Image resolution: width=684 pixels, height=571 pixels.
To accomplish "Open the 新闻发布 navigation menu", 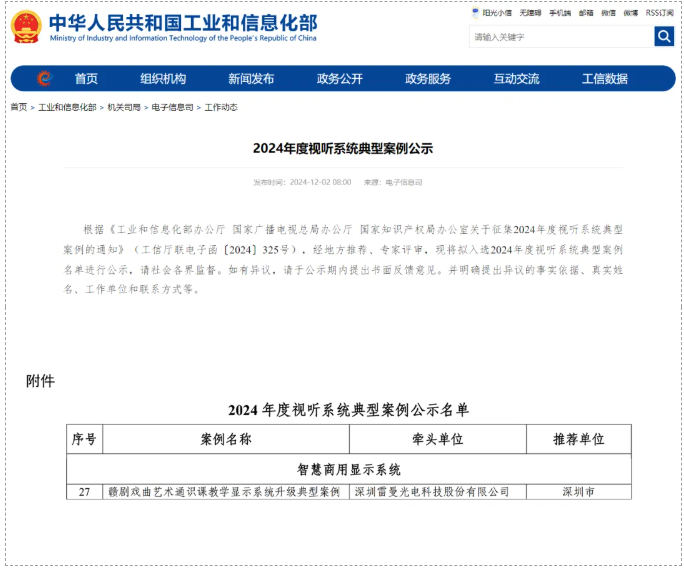I will [x=251, y=79].
